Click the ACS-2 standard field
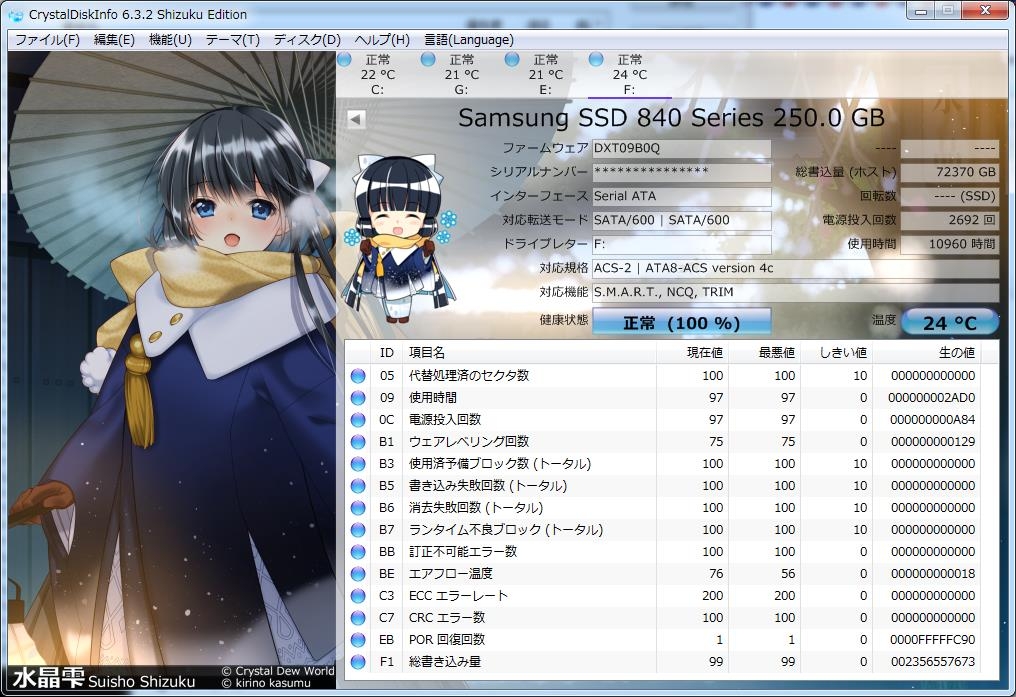1016x697 pixels. tap(795, 268)
